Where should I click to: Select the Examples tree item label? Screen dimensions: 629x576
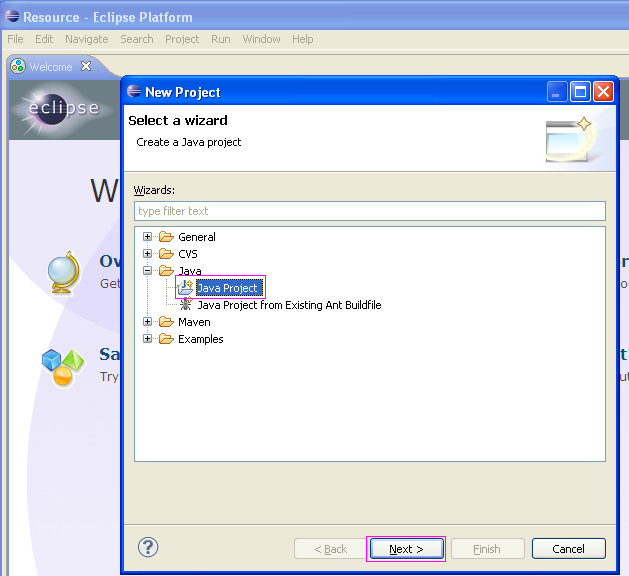coord(201,339)
